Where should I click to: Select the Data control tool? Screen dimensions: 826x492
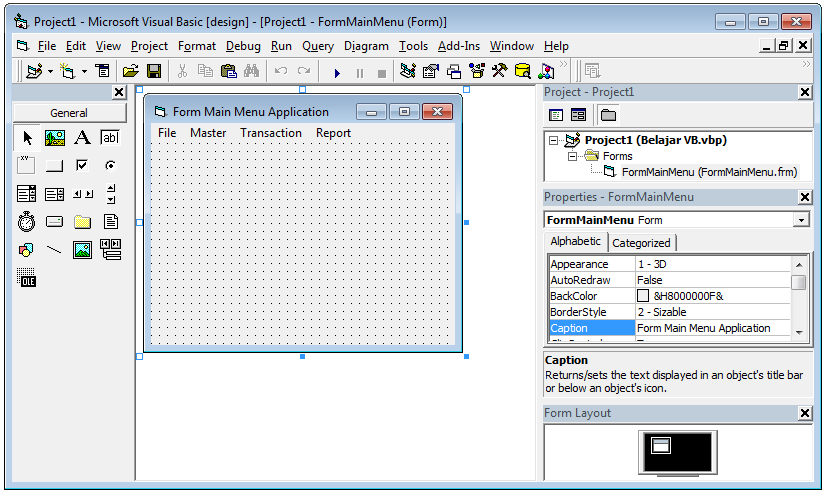click(x=111, y=250)
